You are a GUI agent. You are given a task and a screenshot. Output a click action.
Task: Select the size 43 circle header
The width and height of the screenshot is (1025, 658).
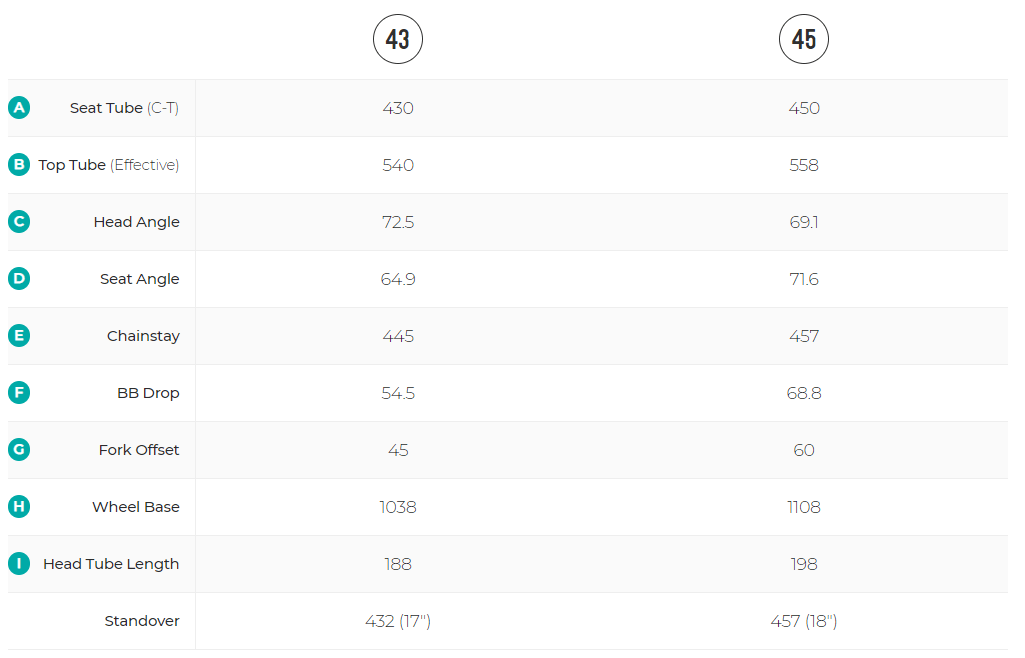click(x=398, y=39)
